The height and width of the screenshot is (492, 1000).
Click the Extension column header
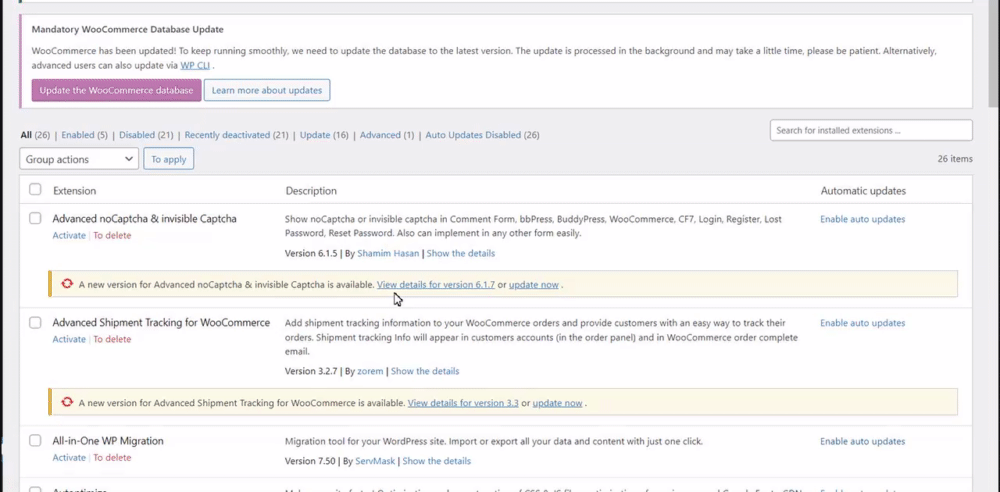[x=75, y=191]
